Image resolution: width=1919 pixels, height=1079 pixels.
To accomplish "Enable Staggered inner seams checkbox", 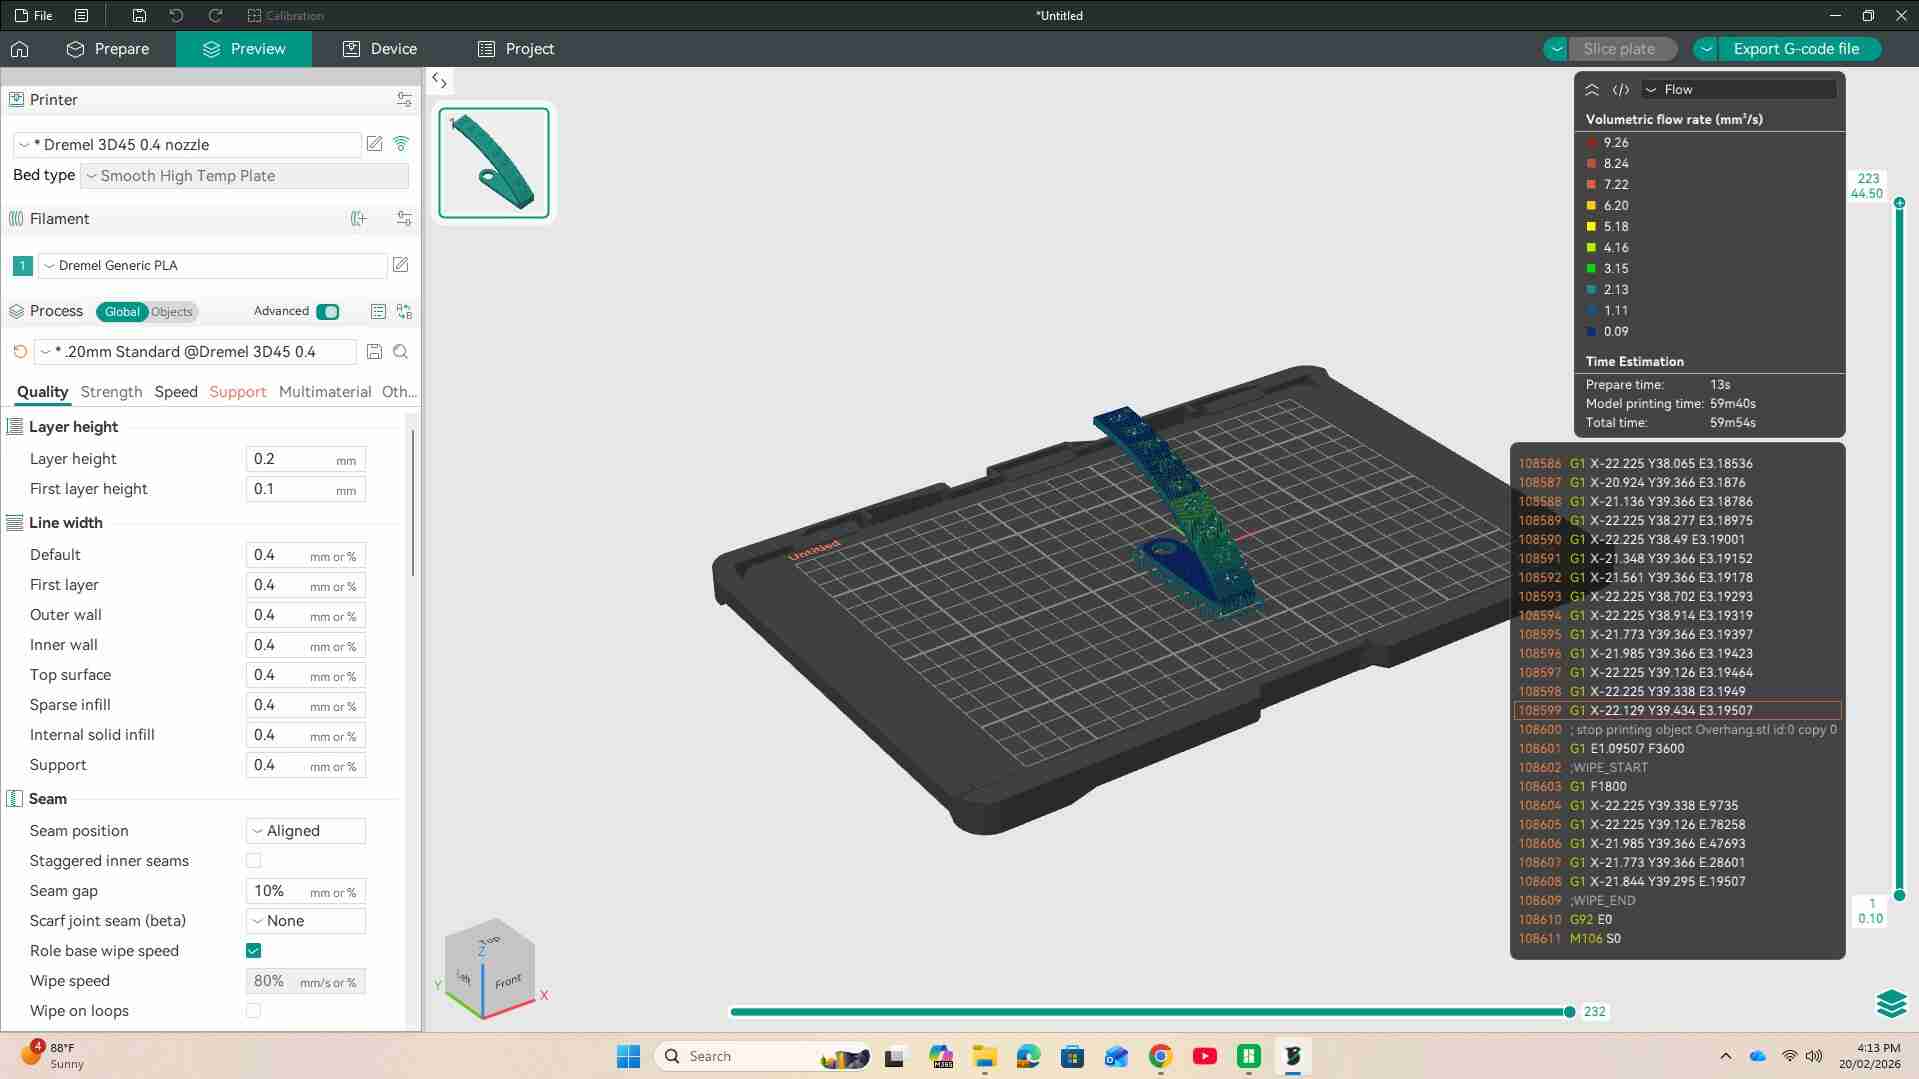I will tap(254, 861).
